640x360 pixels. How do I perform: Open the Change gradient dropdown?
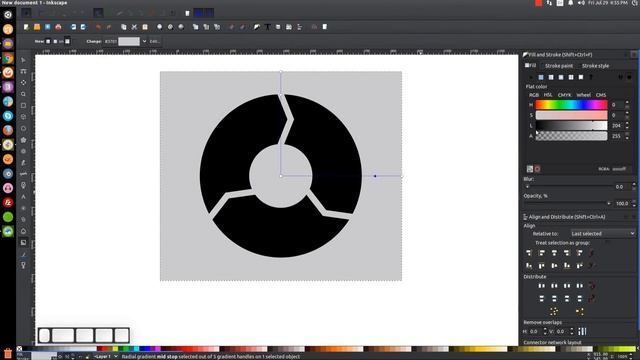click(144, 41)
